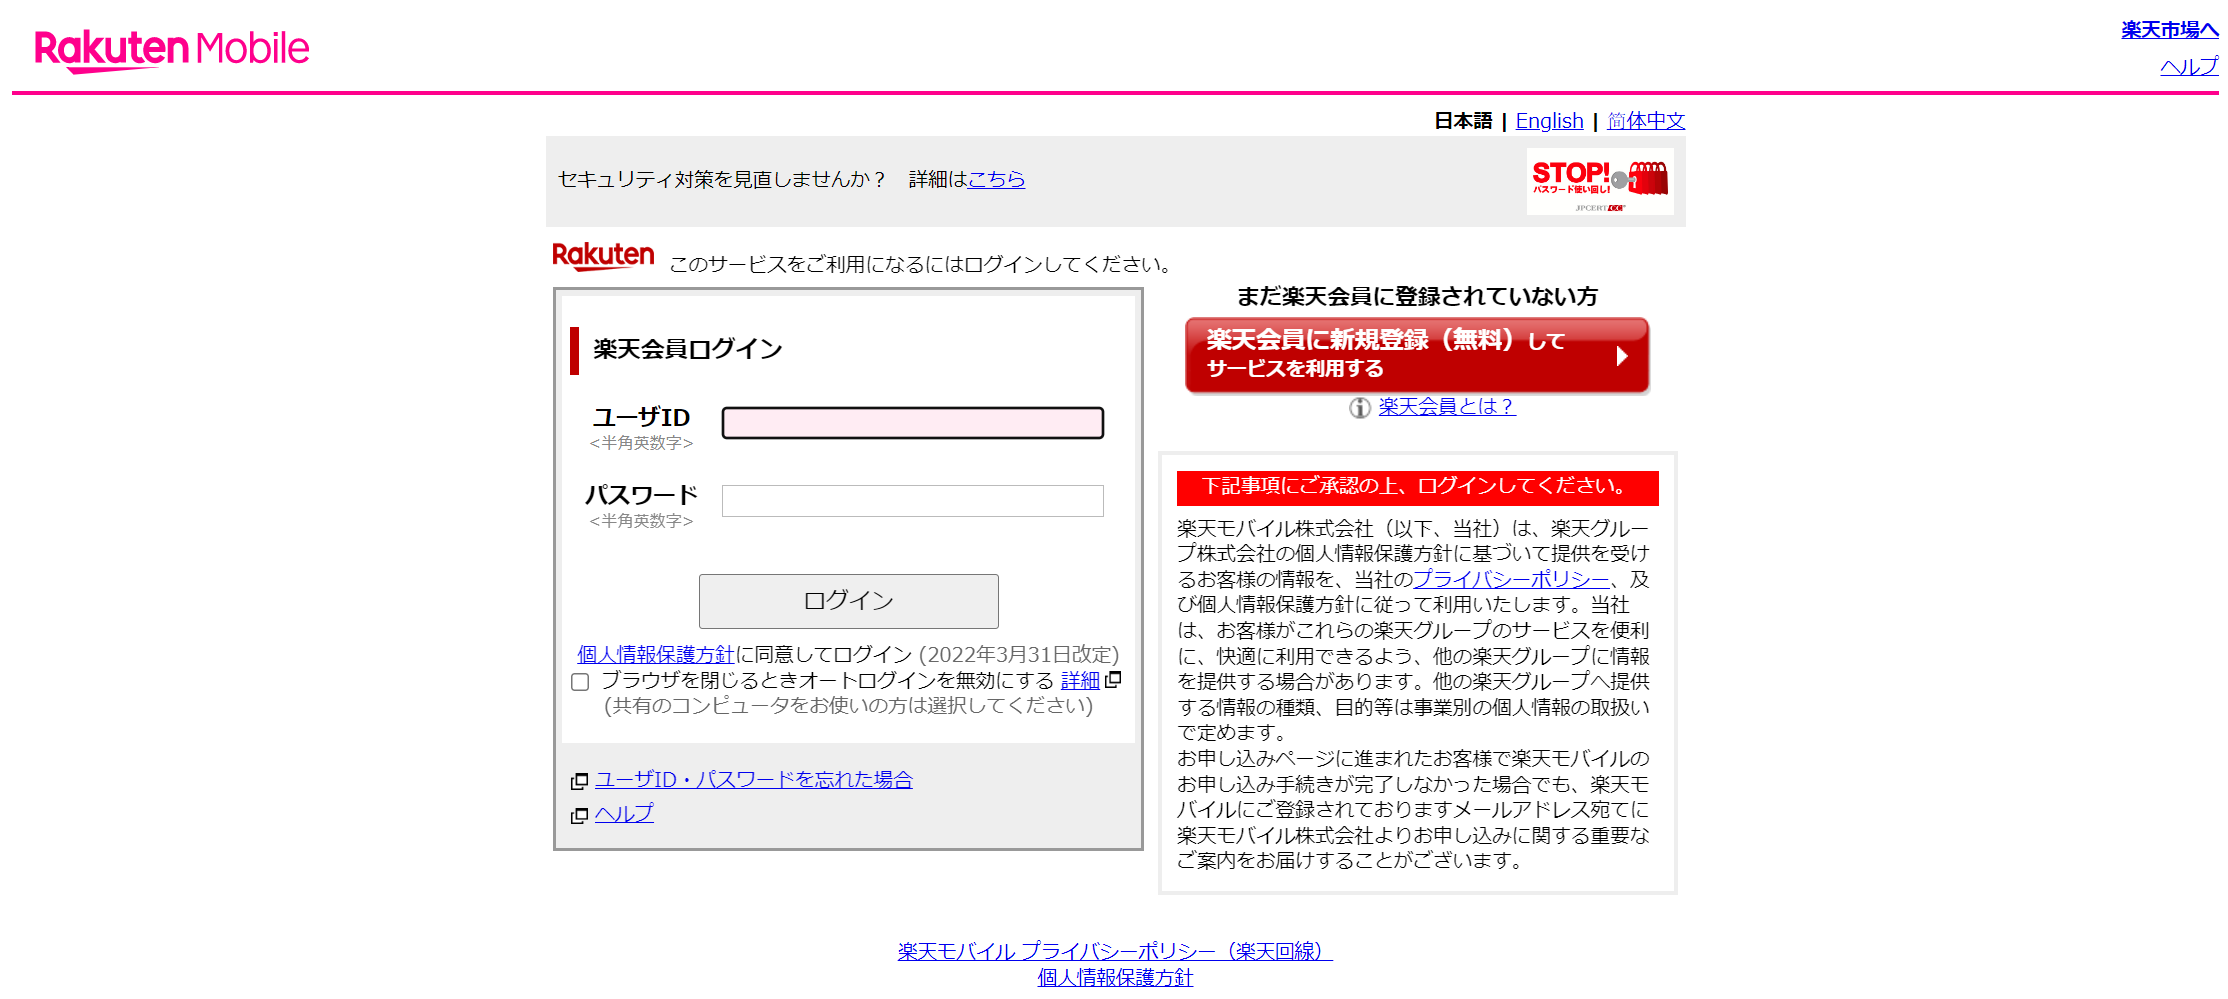The width and height of the screenshot is (2228, 999).
Task: Click the ユーザID field label
Action: (641, 418)
